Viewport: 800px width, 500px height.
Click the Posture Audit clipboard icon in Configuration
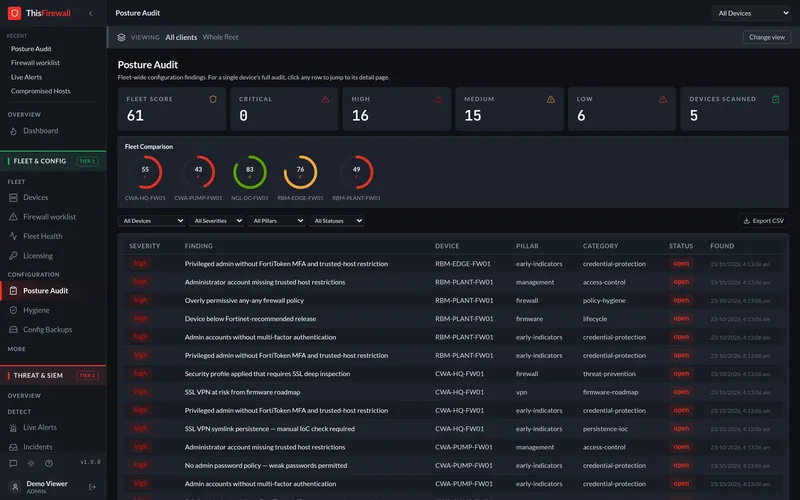(x=13, y=291)
